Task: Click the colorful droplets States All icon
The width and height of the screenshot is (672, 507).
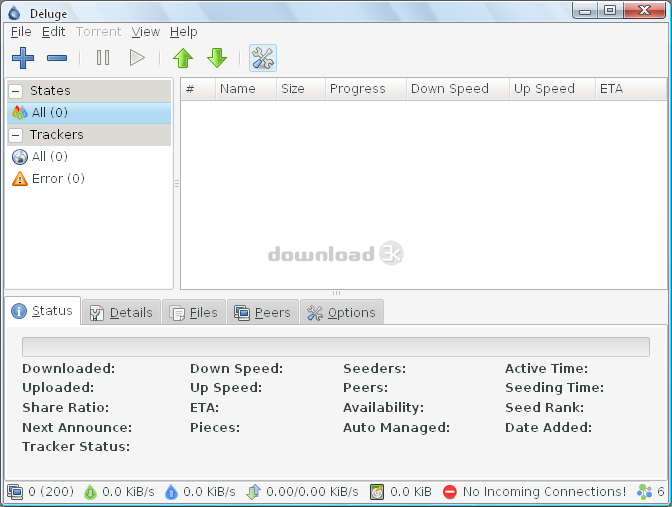Action: pyautogui.click(x=20, y=113)
